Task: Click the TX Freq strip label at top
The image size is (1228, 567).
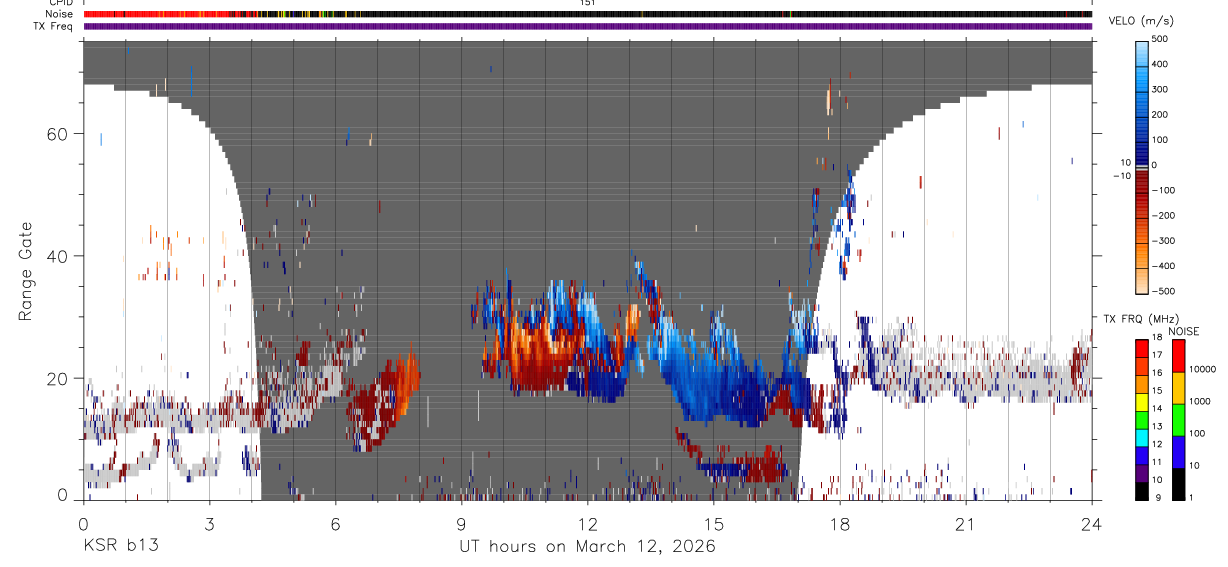Action: [54, 26]
